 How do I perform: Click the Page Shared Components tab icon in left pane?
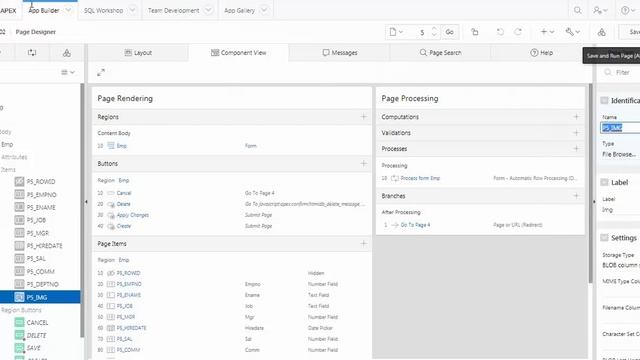pyautogui.click(x=67, y=53)
